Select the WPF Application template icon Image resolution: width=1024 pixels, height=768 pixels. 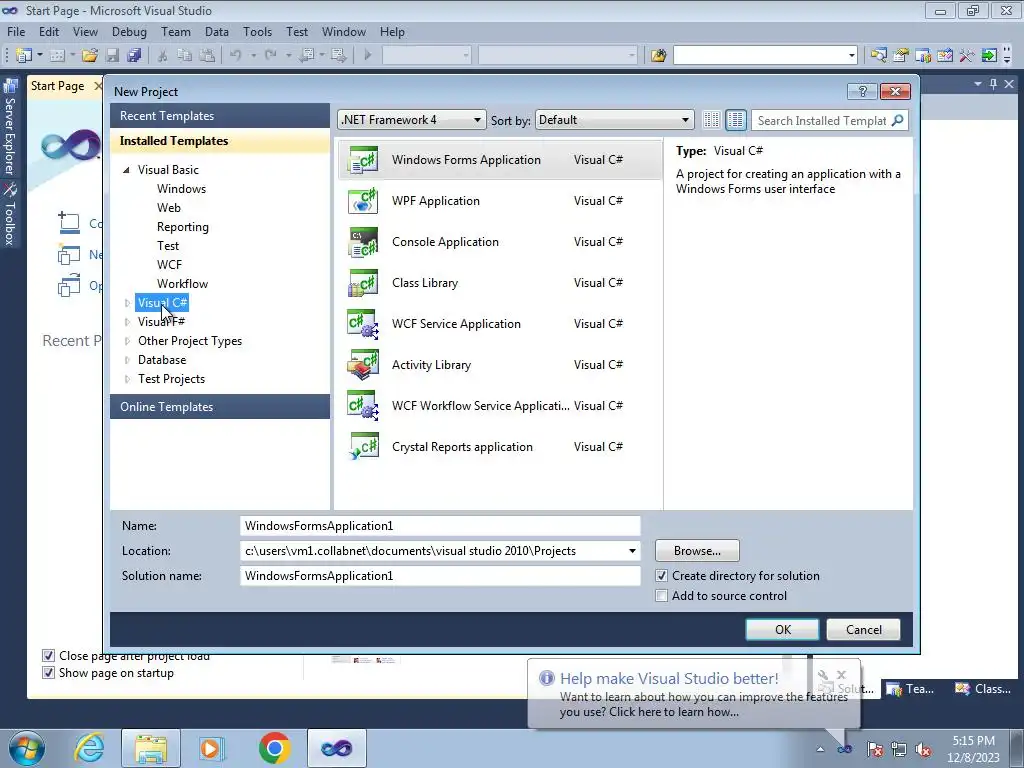tap(363, 201)
